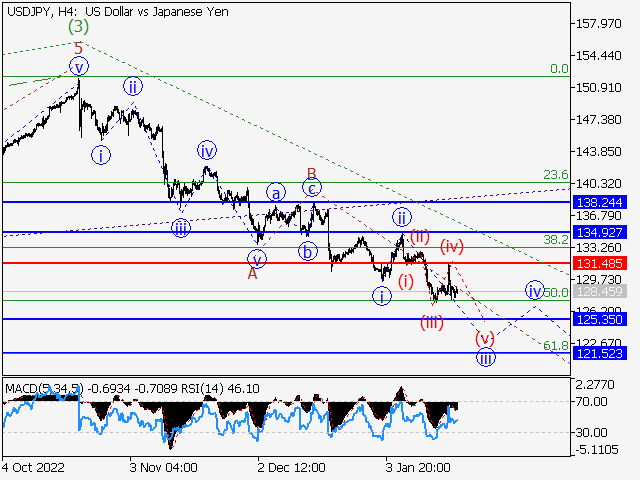Click the 150.910 price scale value
Image resolution: width=640 pixels, height=480 pixels.
(x=598, y=87)
